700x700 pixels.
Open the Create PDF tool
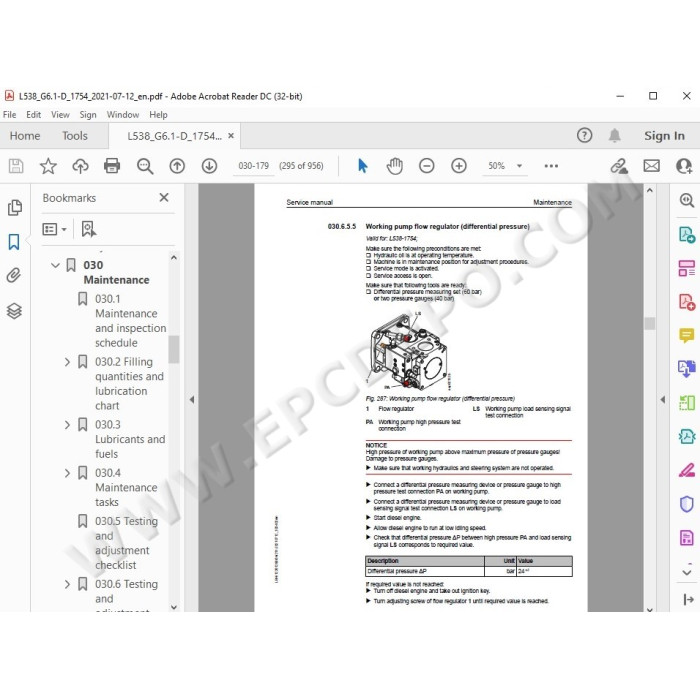click(x=687, y=302)
